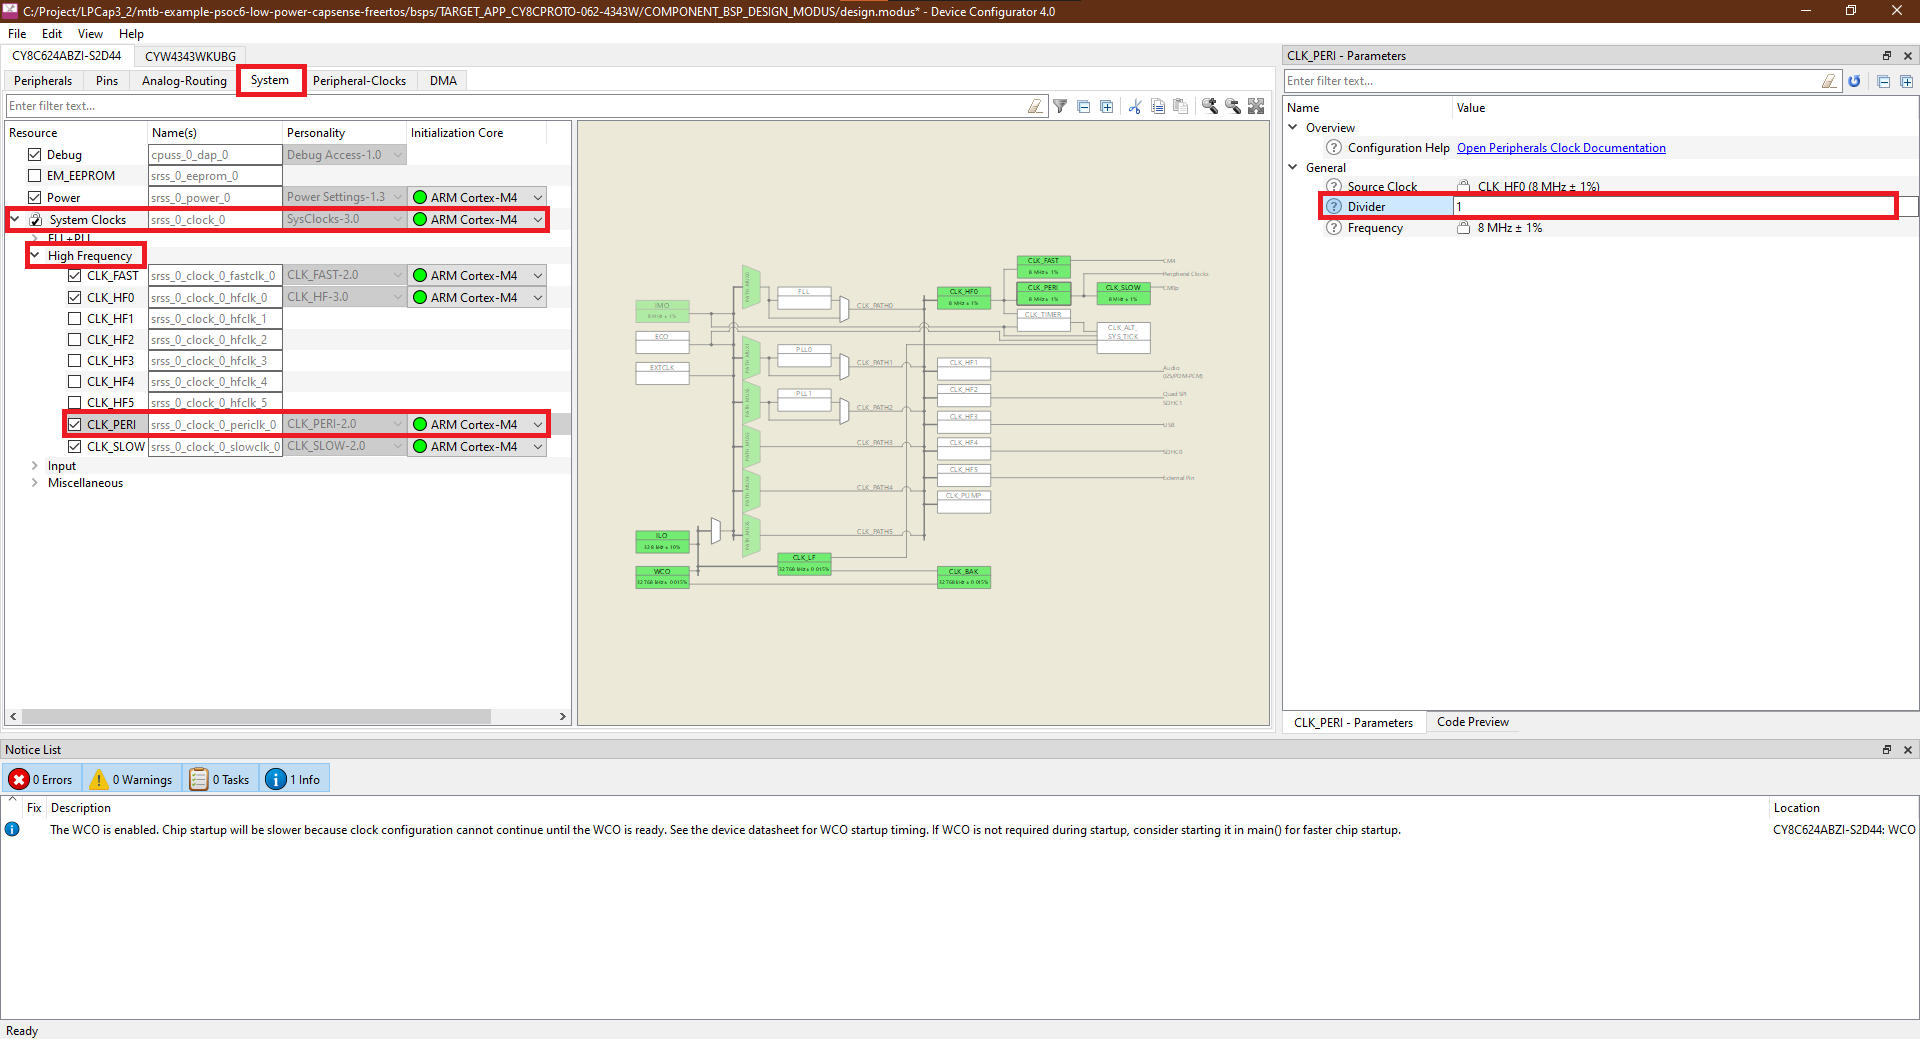Switch to the Peripherals tab
Screen dimensions: 1920x1039
point(43,81)
